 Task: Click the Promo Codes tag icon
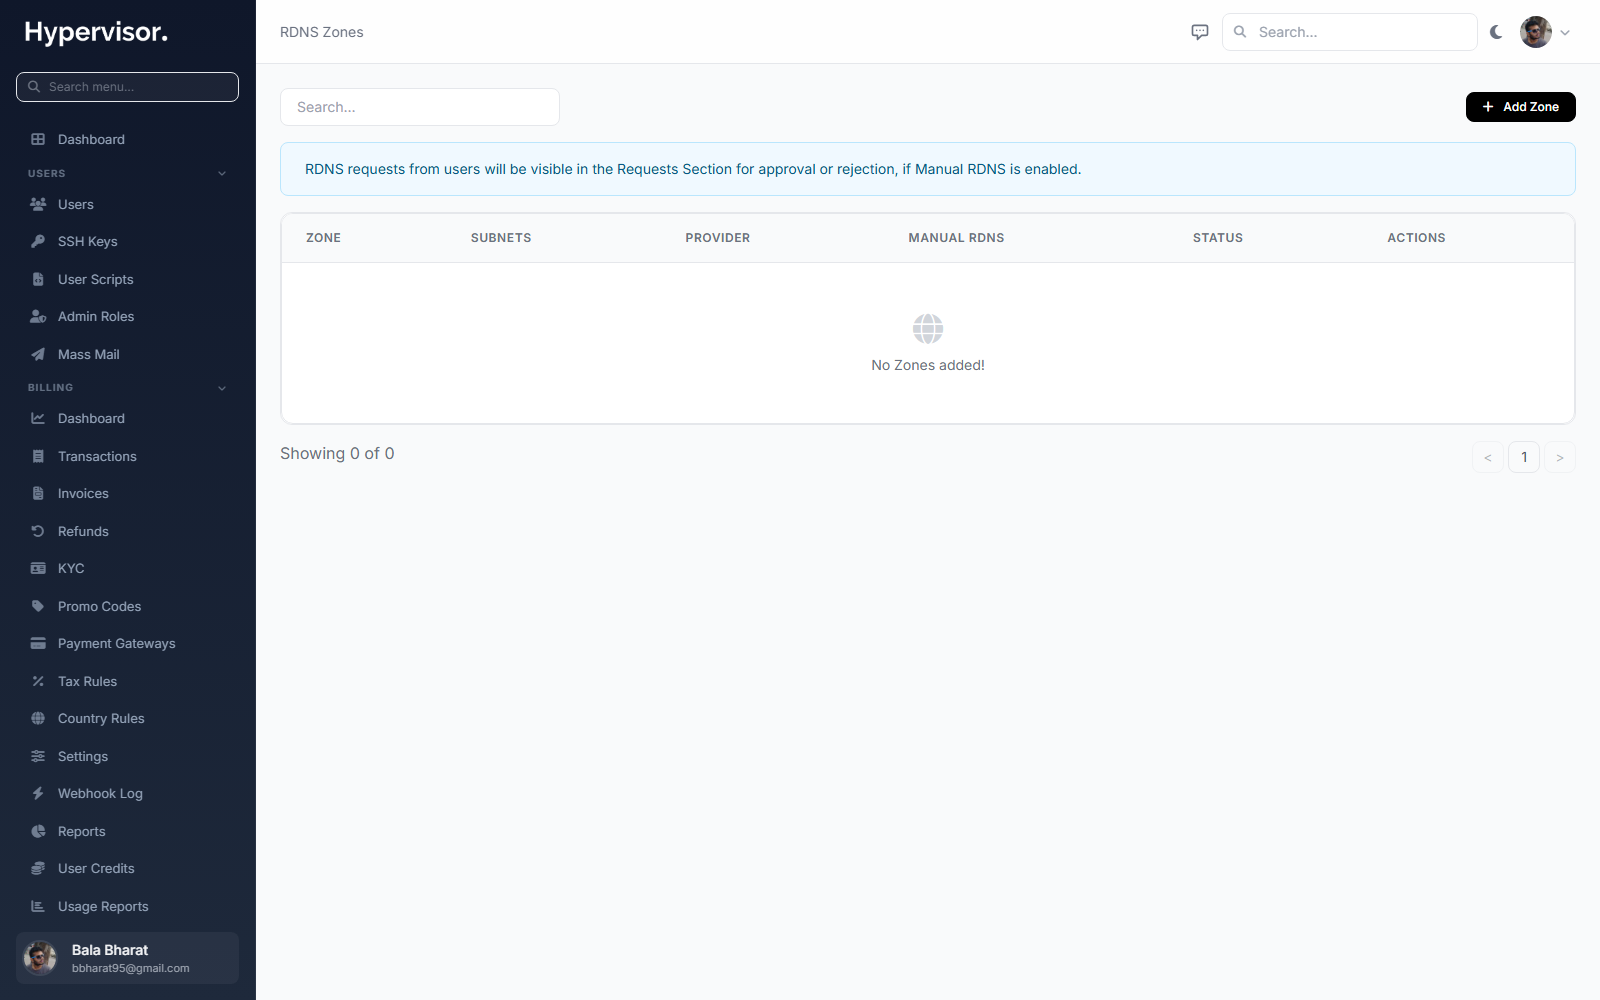coord(38,606)
